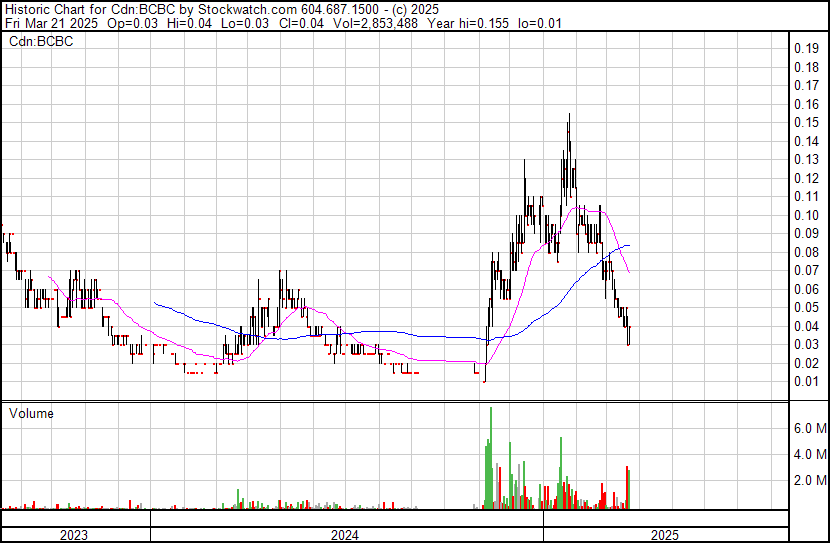Viewport: 830px width, 543px height.
Task: Click the 2.0 M volume axis label
Action: [810, 480]
